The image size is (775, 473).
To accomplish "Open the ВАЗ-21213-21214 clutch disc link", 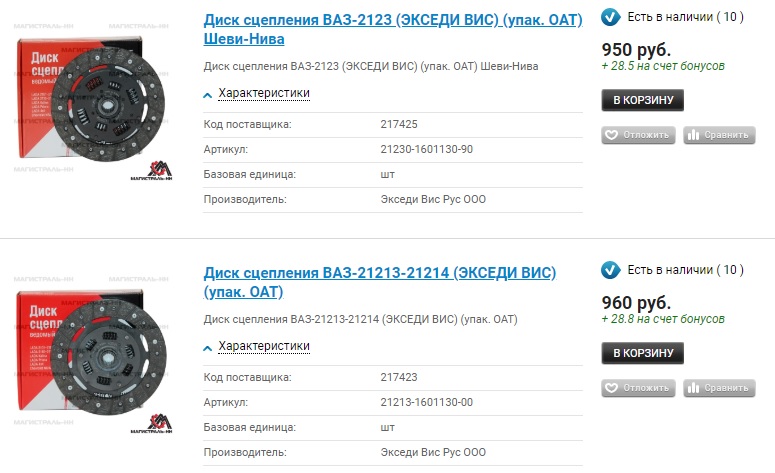I will (x=380, y=282).
